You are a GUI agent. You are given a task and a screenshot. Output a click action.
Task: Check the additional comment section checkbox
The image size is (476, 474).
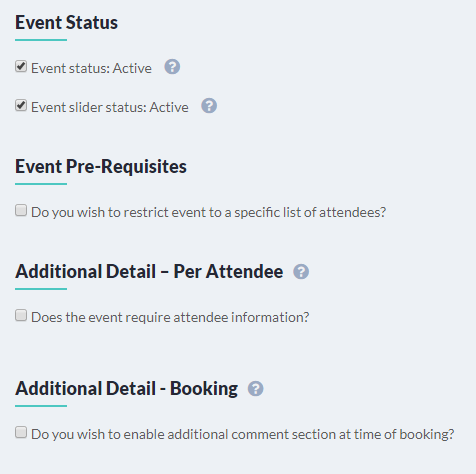click(21, 432)
